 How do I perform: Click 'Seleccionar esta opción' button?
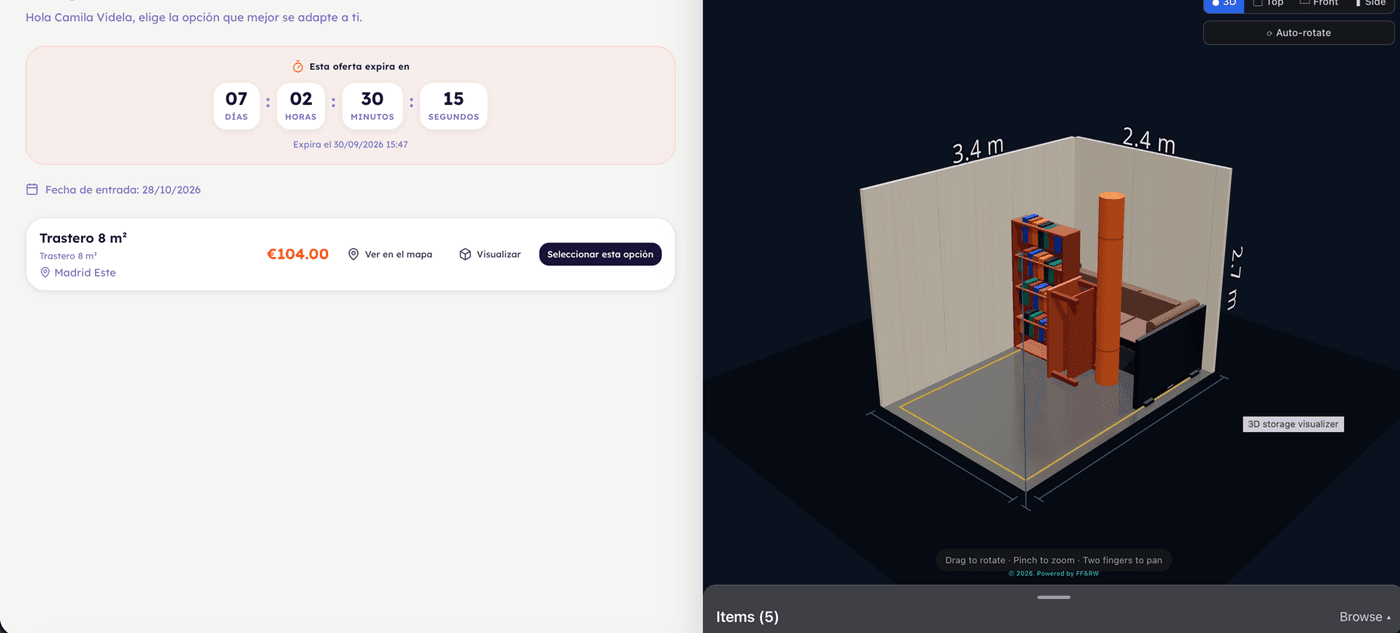coord(600,254)
